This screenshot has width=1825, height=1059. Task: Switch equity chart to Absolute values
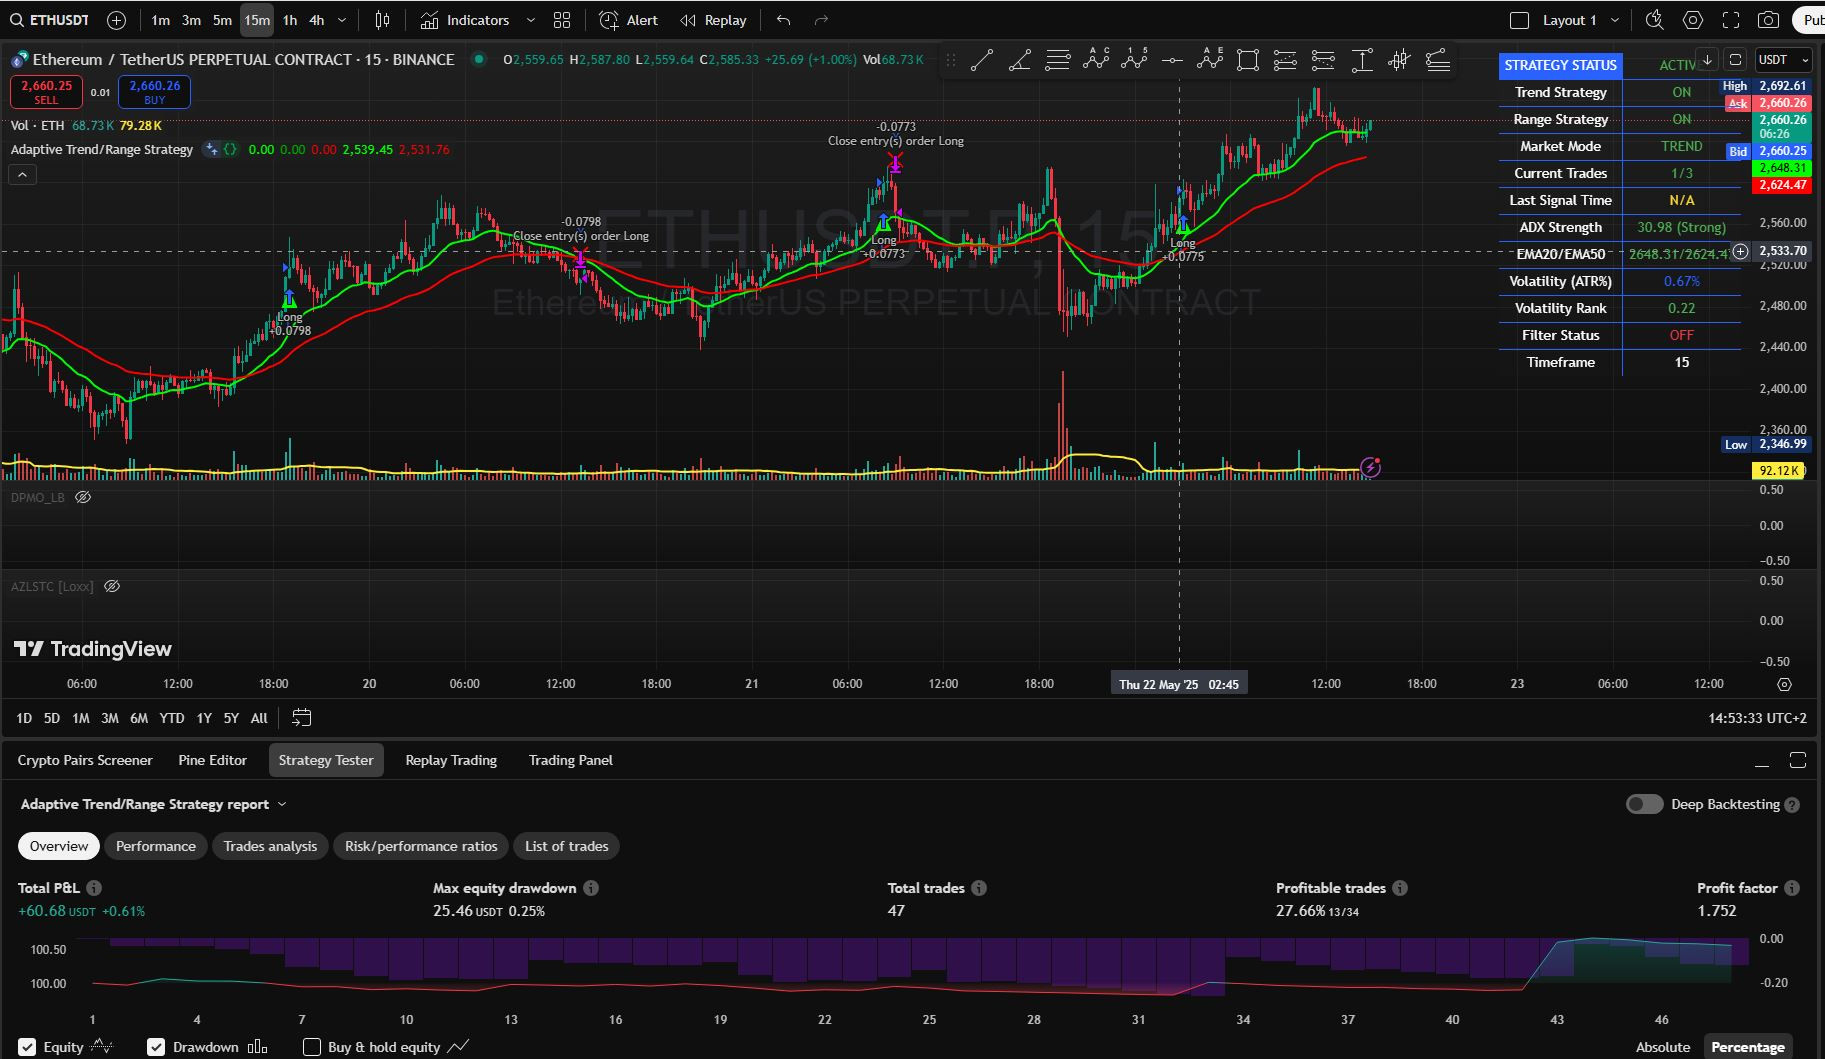pyautogui.click(x=1663, y=1047)
